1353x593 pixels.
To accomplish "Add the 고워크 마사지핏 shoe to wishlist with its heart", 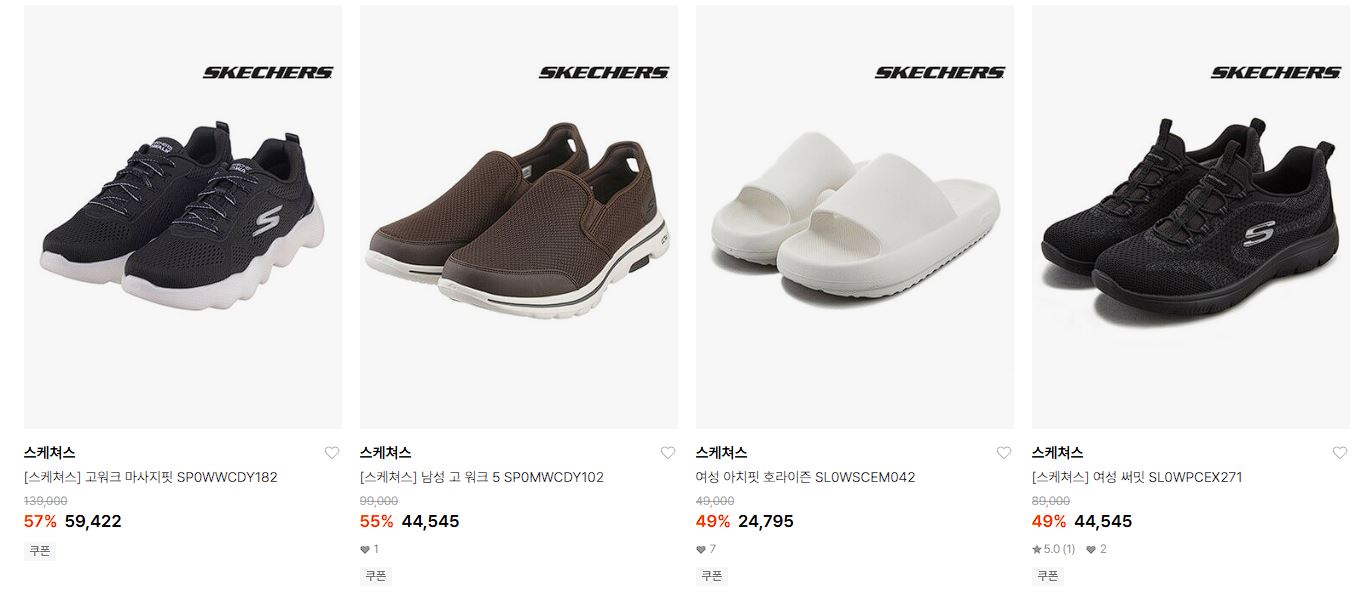I will click(x=332, y=453).
